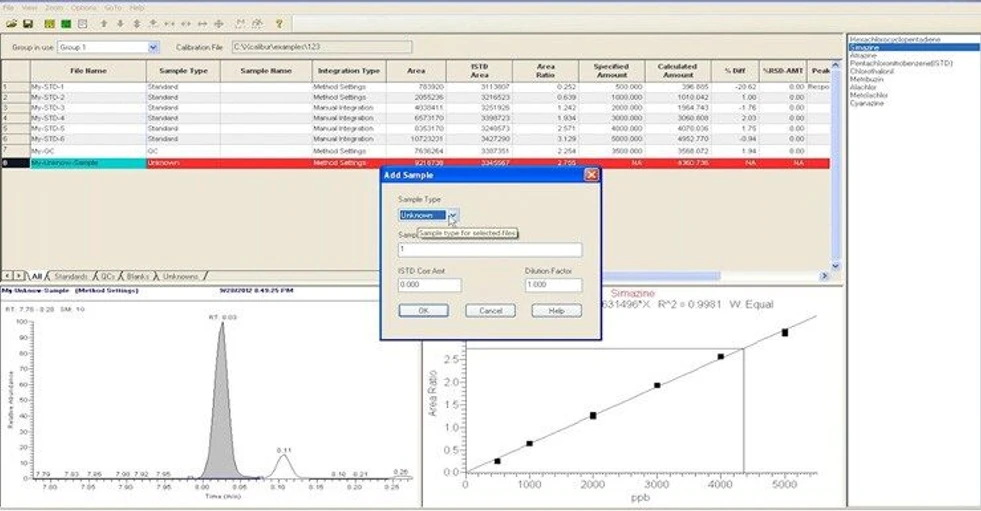Click the % Diff column header
The image size is (981, 511).
tap(735, 71)
